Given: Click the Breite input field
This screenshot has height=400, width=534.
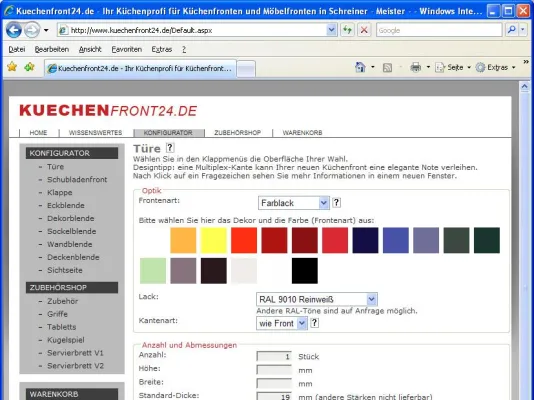Looking at the screenshot, I should tap(274, 383).
